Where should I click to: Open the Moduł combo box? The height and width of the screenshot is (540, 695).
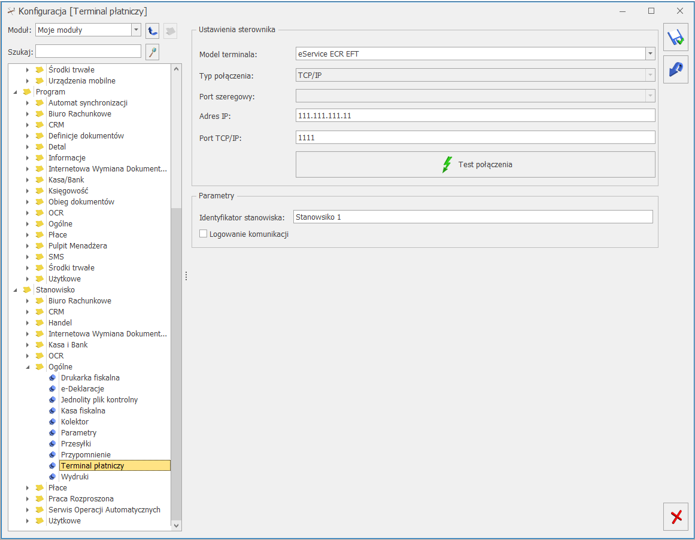point(136,31)
